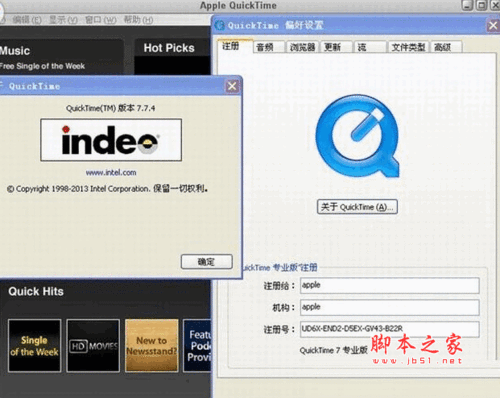Open the 流 tab
The height and width of the screenshot is (398, 500).
370,47
